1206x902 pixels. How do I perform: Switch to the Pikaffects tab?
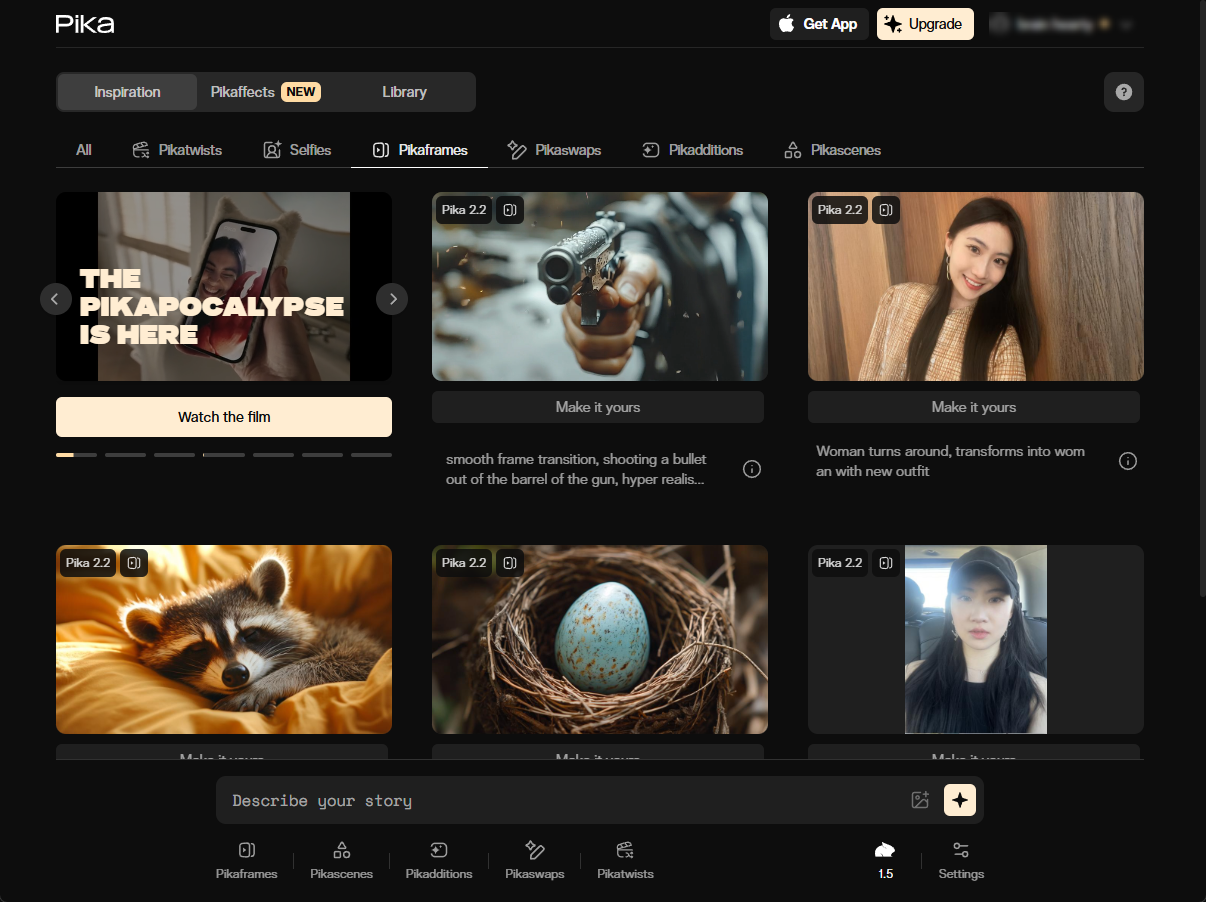coord(265,92)
